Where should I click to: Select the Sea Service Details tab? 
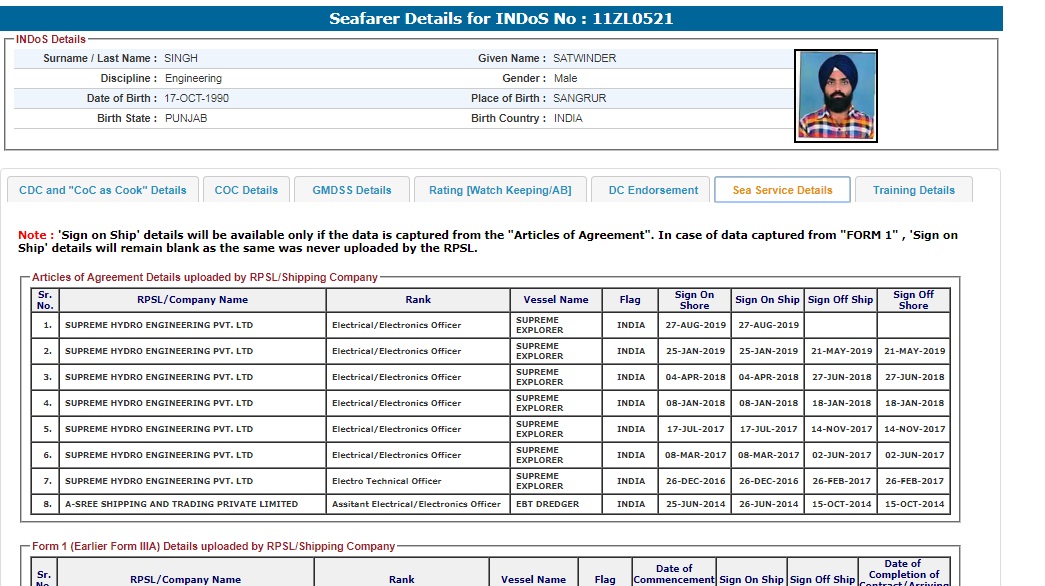[x=782, y=190]
